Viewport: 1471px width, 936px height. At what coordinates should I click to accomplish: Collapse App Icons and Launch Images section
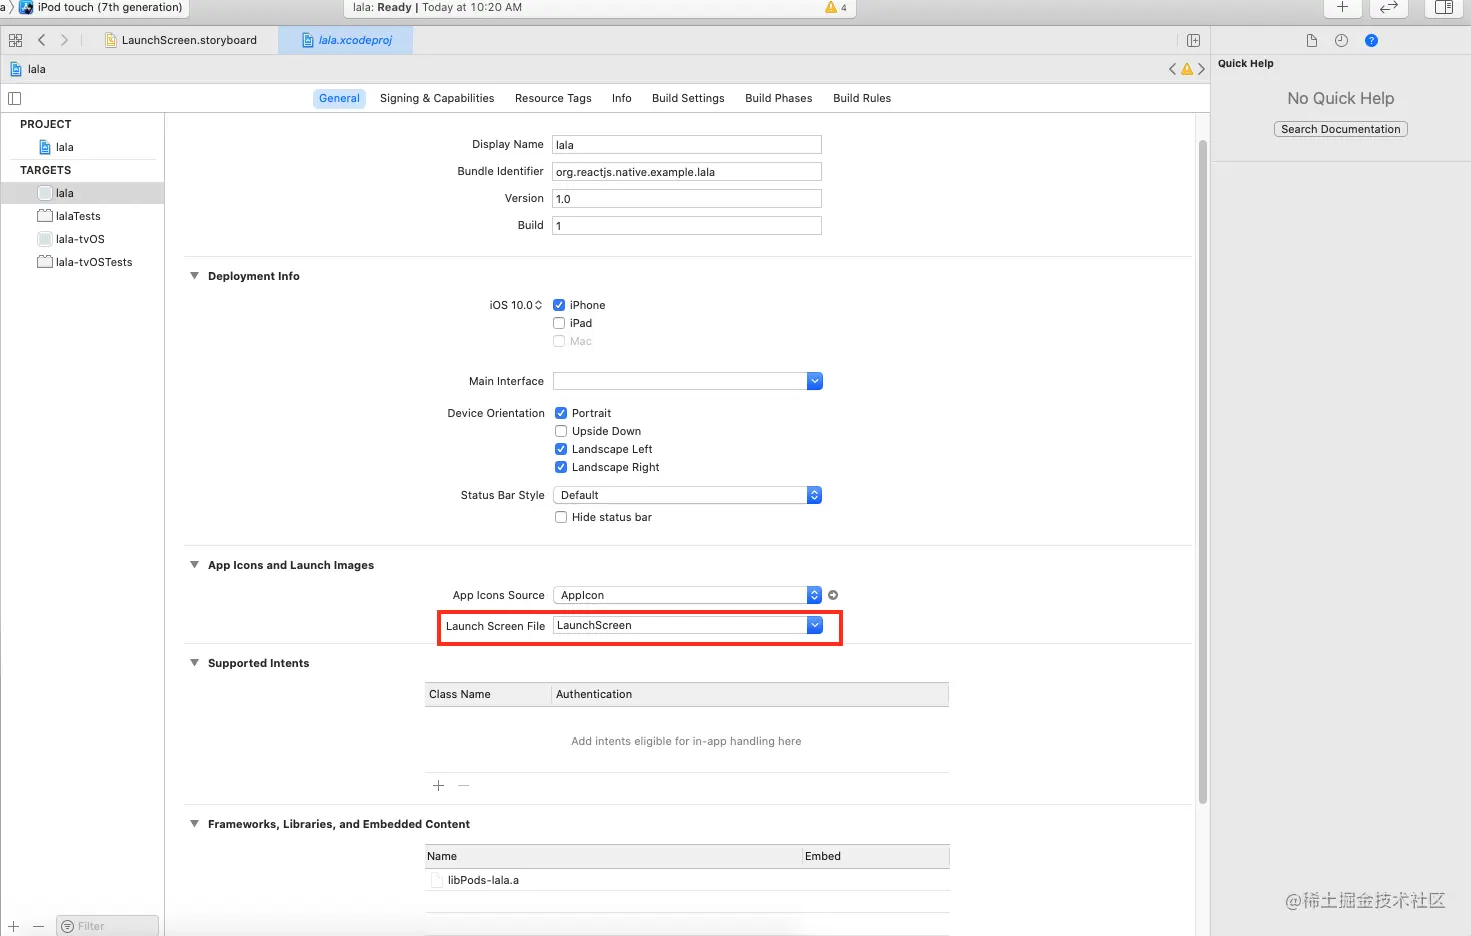tap(194, 565)
